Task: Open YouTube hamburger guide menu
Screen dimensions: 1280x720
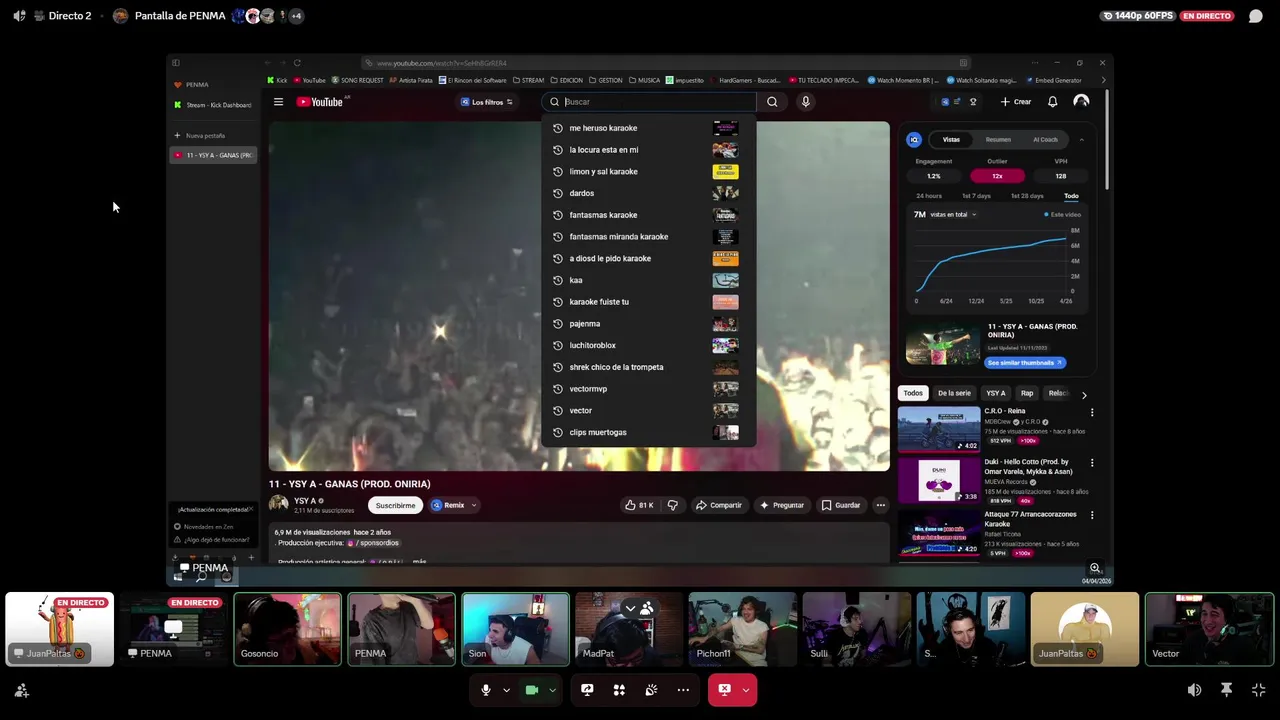Action: (278, 102)
